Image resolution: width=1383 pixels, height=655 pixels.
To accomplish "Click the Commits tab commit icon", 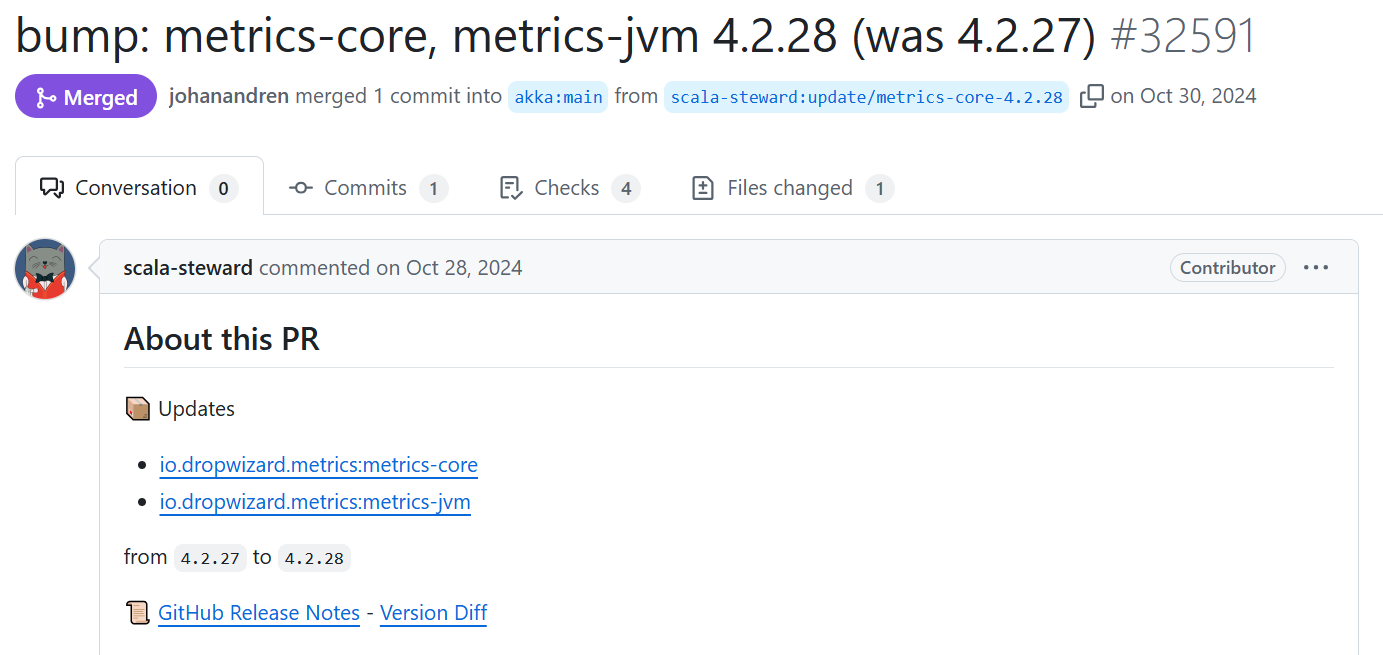I will pos(301,188).
